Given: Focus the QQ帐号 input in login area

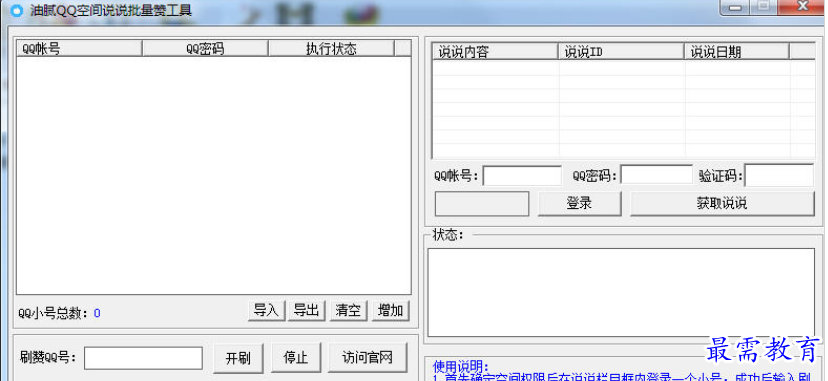Looking at the screenshot, I should click(522, 176).
